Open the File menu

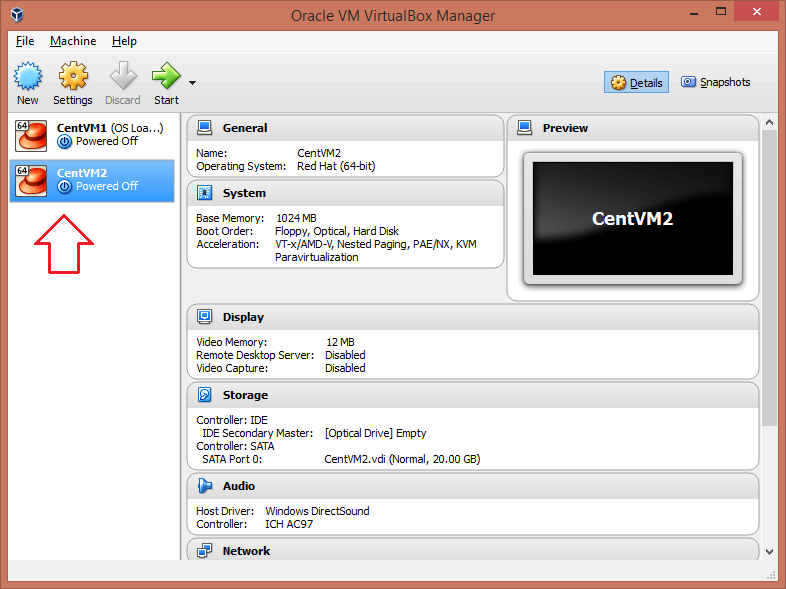(x=25, y=41)
